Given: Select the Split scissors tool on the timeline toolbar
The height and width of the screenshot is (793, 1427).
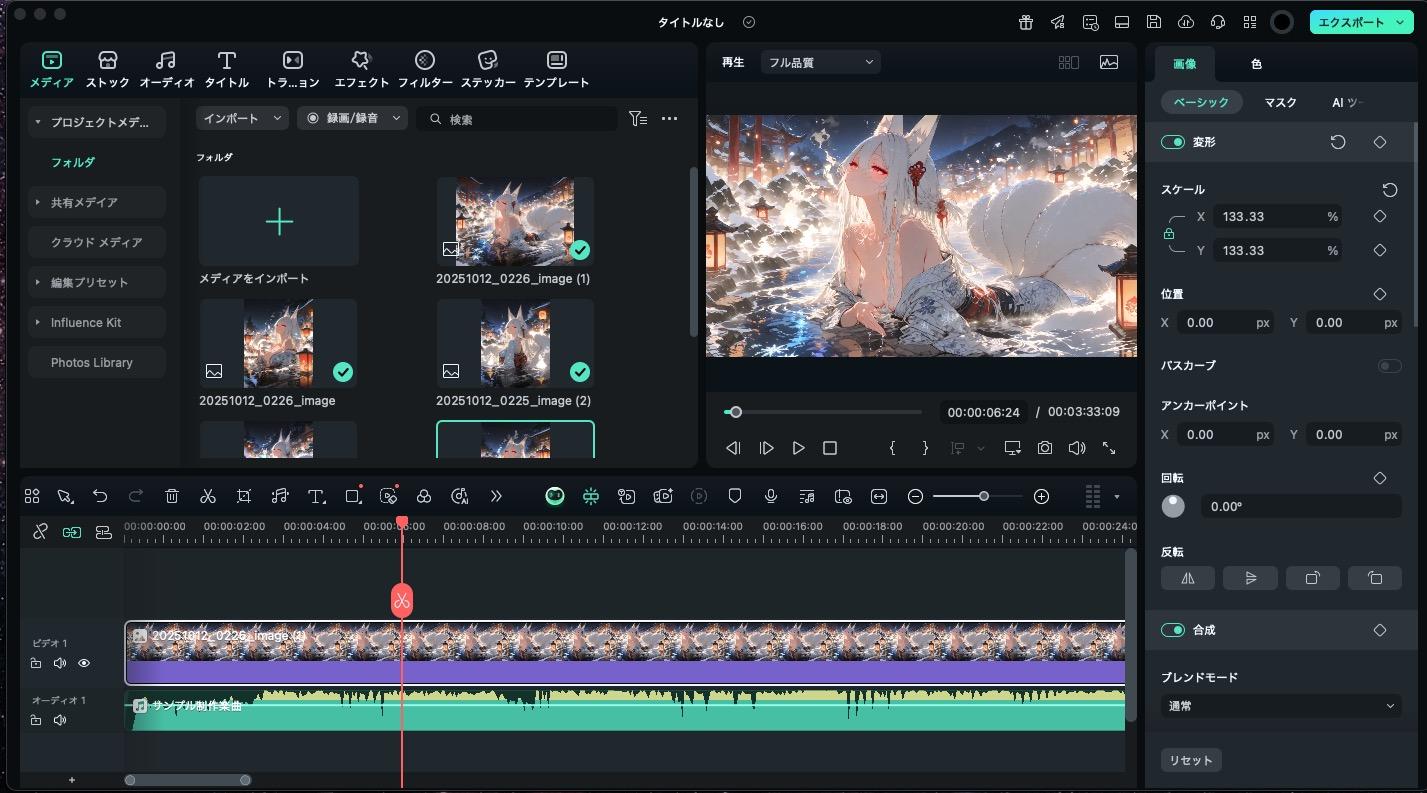Looking at the screenshot, I should (208, 496).
